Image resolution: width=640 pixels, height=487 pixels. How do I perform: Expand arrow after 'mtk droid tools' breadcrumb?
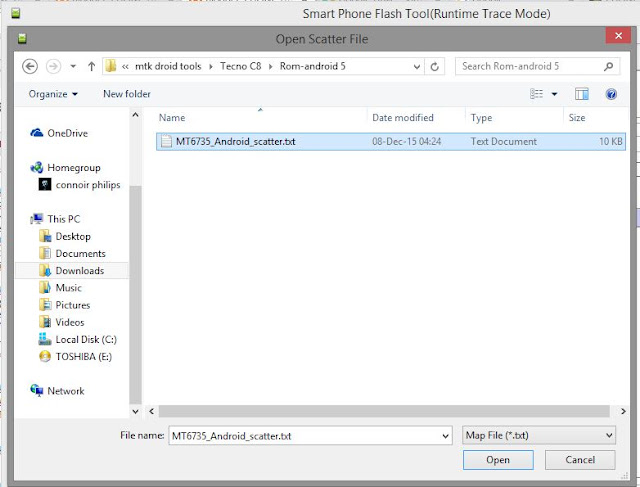click(211, 67)
